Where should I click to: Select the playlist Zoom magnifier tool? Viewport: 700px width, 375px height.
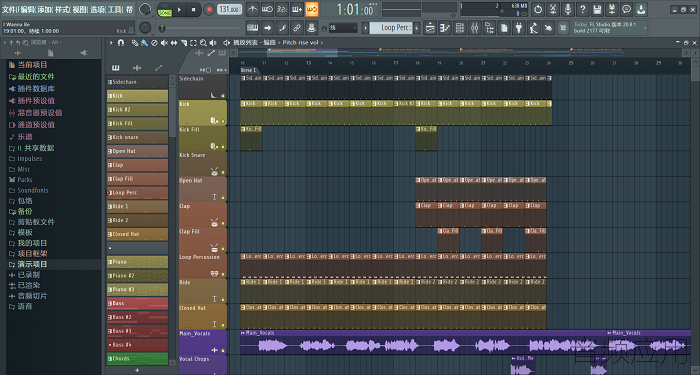point(203,43)
